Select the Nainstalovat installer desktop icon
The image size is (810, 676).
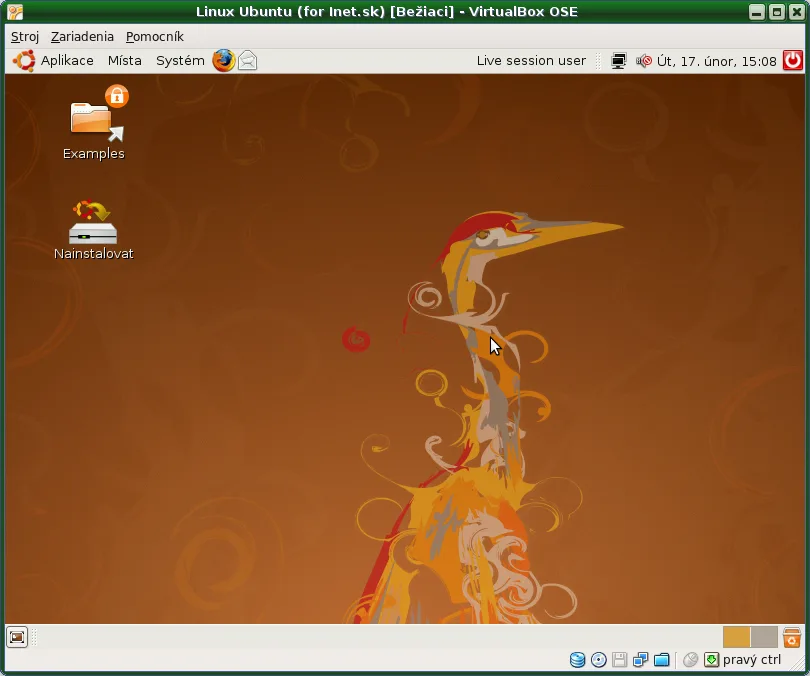click(94, 230)
